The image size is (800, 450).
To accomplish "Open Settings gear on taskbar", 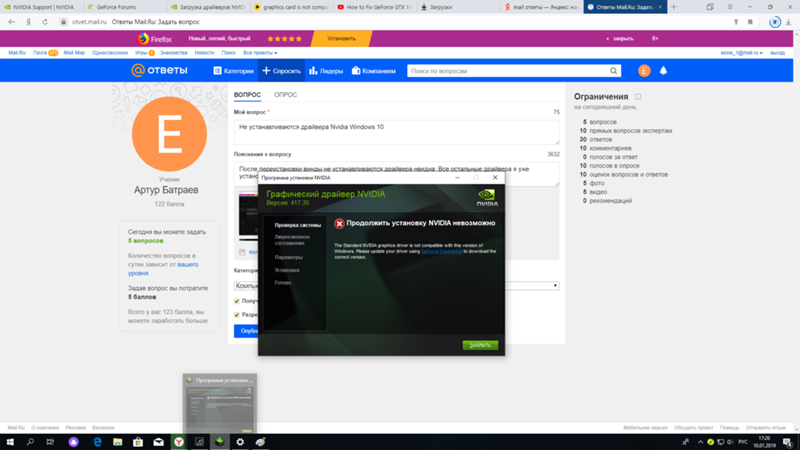I will coord(240,442).
